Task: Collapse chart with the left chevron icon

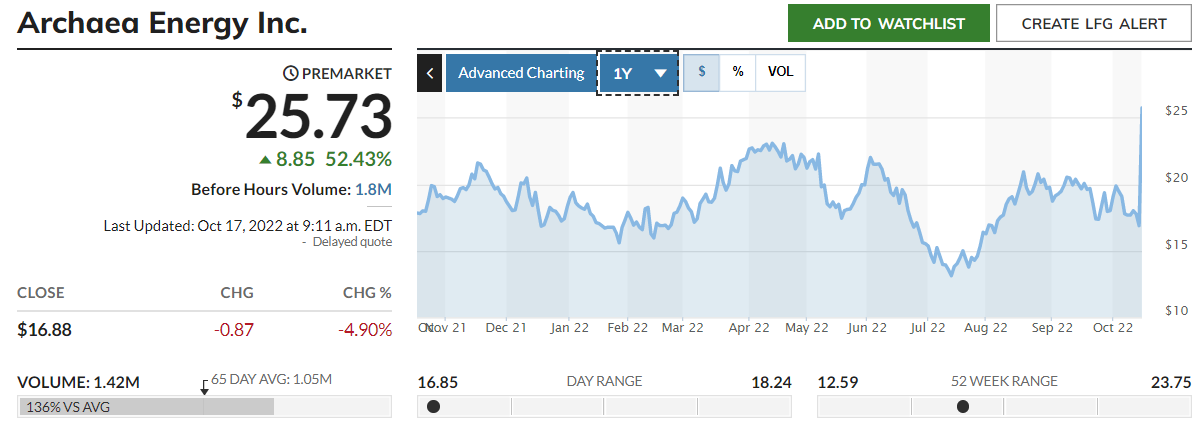Action: 429,73
